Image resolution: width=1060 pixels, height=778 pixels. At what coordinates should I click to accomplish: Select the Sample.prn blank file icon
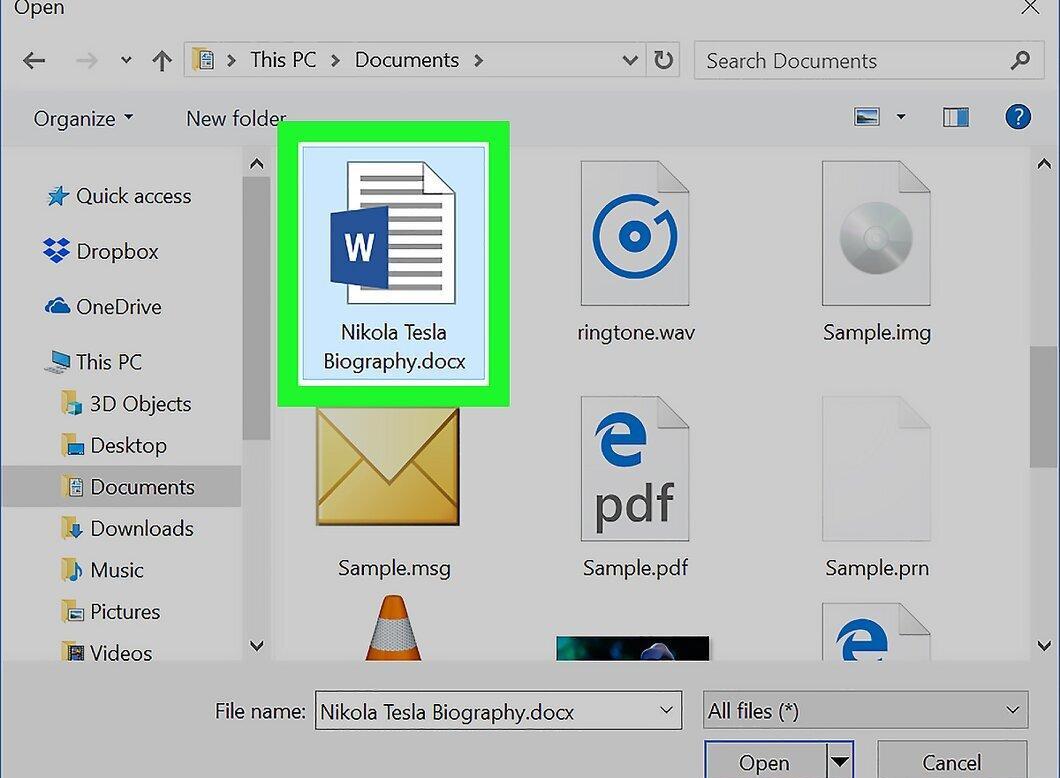pos(876,468)
